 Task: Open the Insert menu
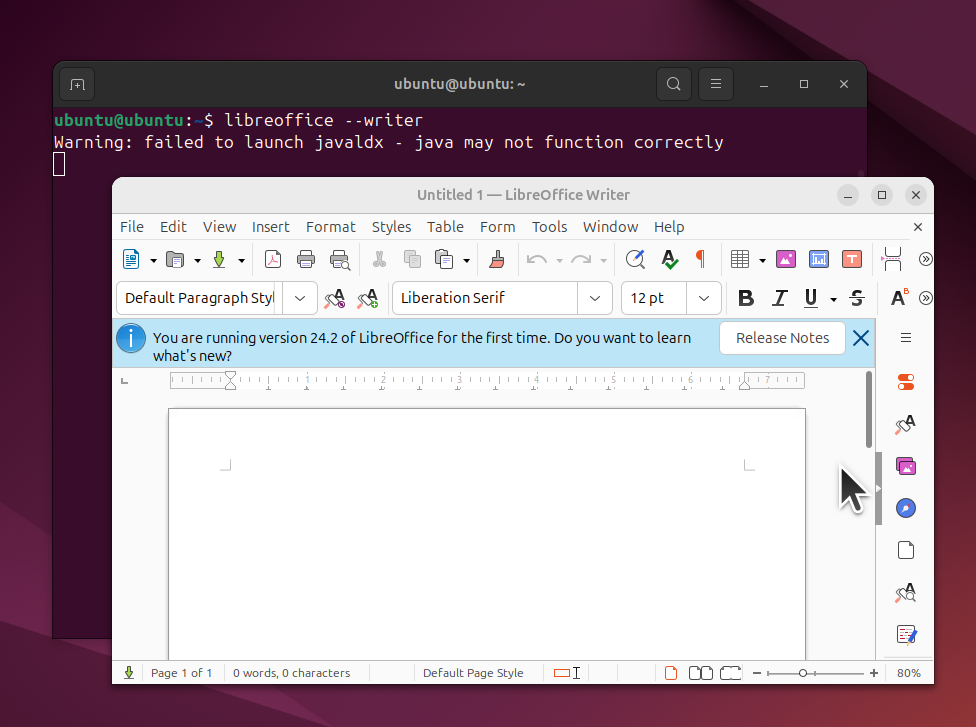(x=271, y=227)
